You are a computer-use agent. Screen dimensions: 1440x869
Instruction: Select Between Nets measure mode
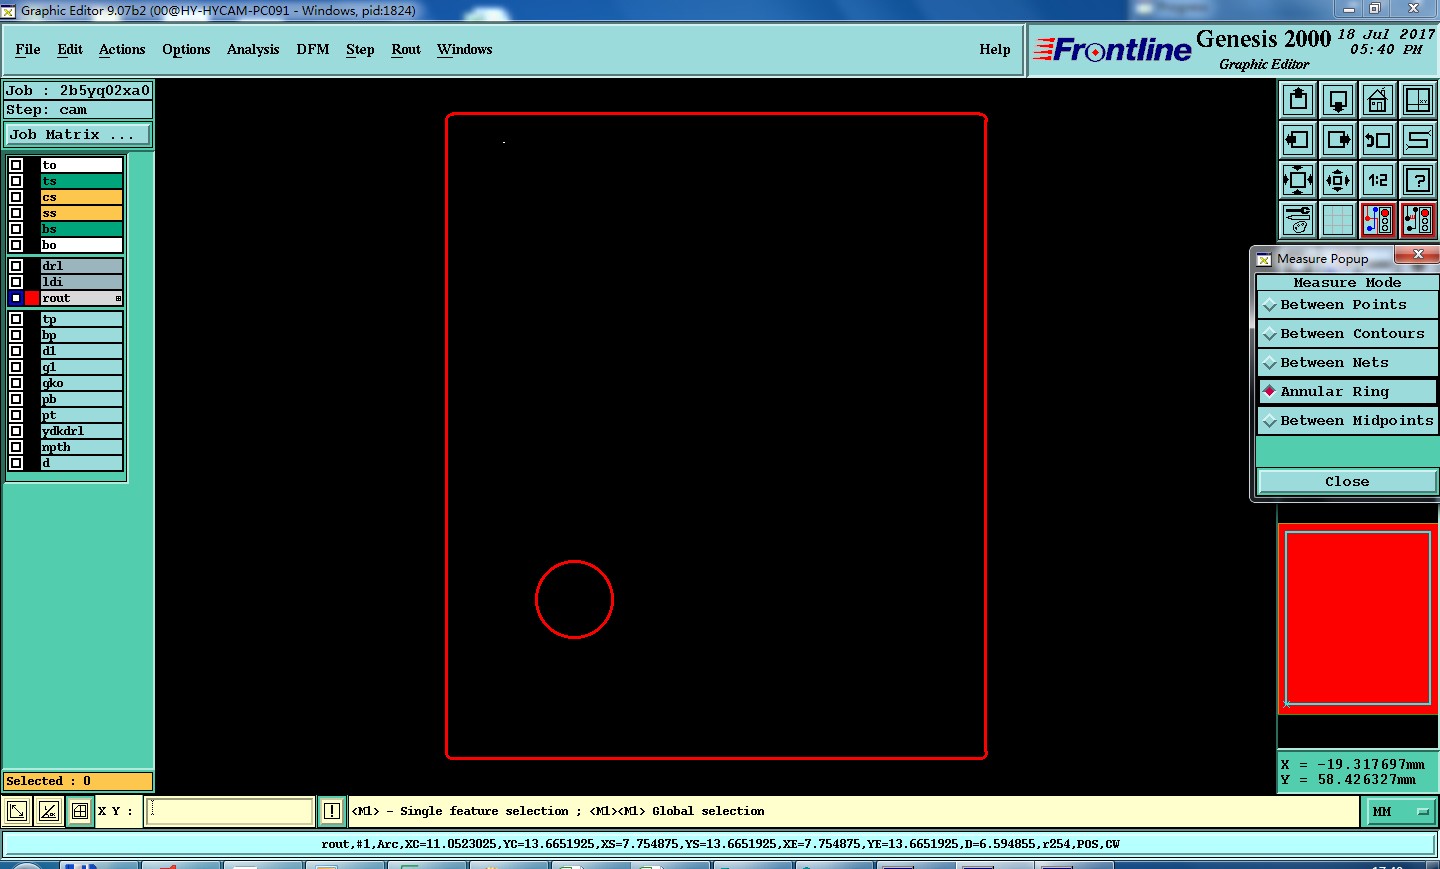tap(1347, 363)
